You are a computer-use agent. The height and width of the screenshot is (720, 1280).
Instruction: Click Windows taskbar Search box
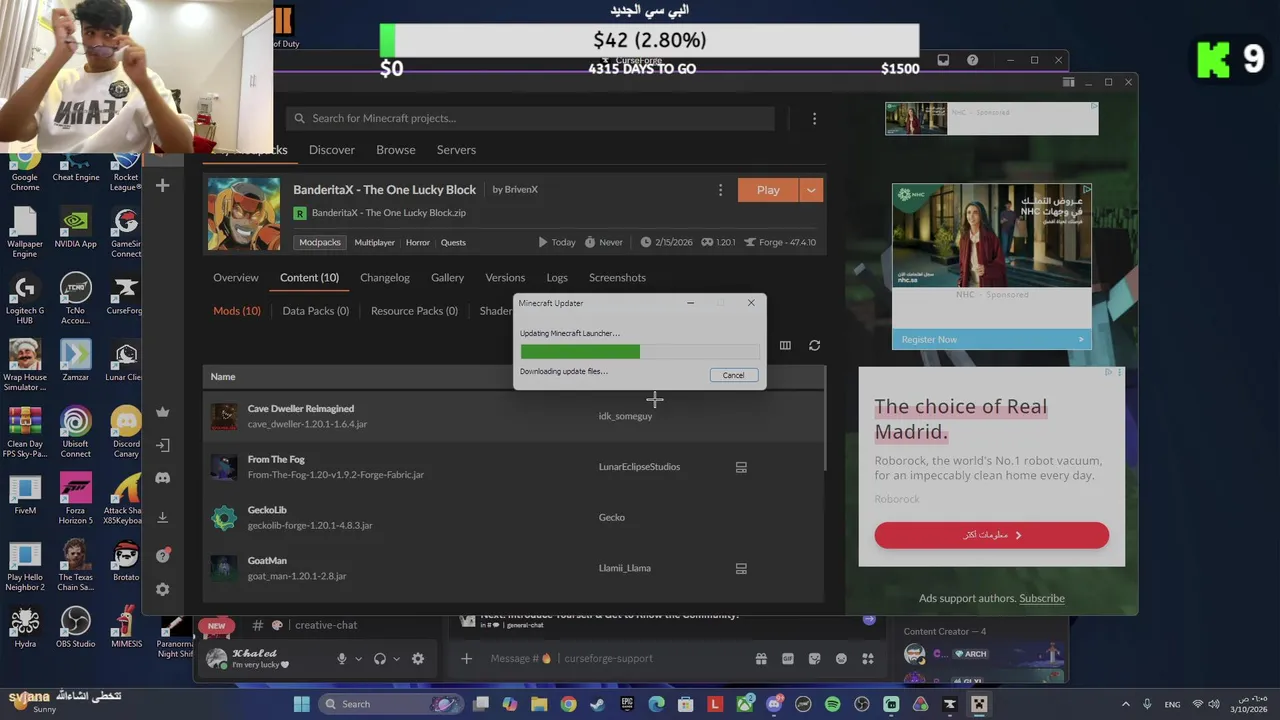(x=393, y=704)
